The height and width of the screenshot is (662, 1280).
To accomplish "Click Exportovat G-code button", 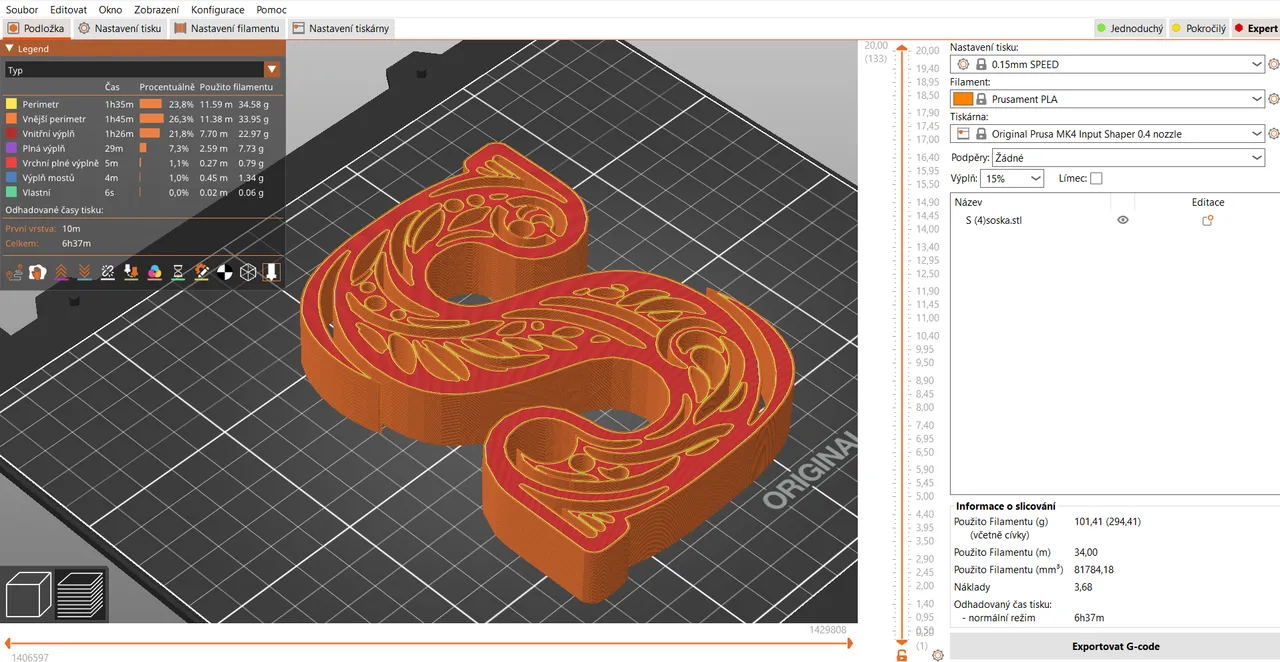I will click(x=1115, y=646).
